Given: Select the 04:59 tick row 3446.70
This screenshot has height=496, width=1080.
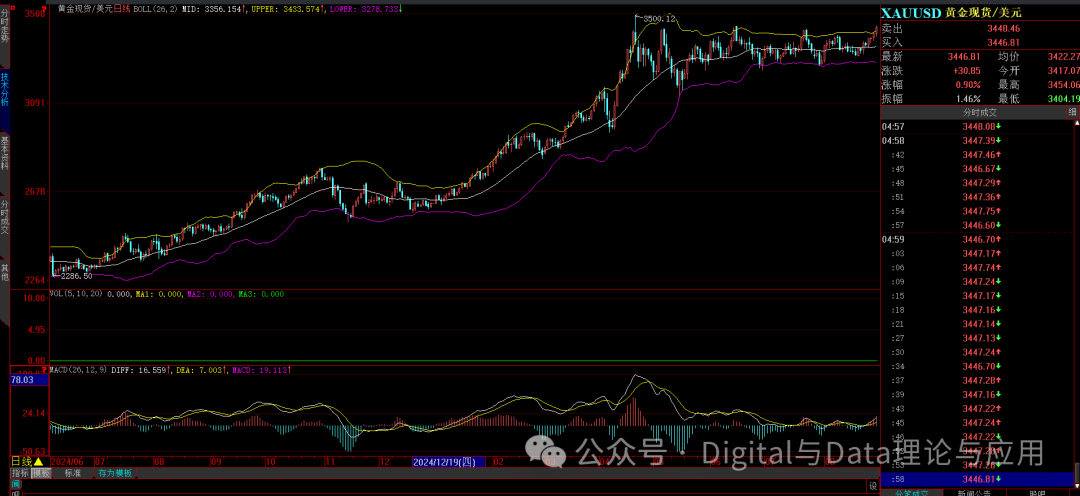Looking at the screenshot, I should click(x=975, y=239).
